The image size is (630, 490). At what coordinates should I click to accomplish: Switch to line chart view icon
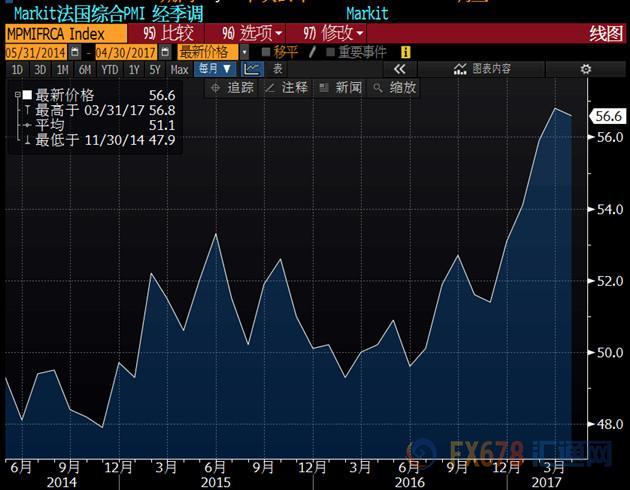click(x=252, y=69)
